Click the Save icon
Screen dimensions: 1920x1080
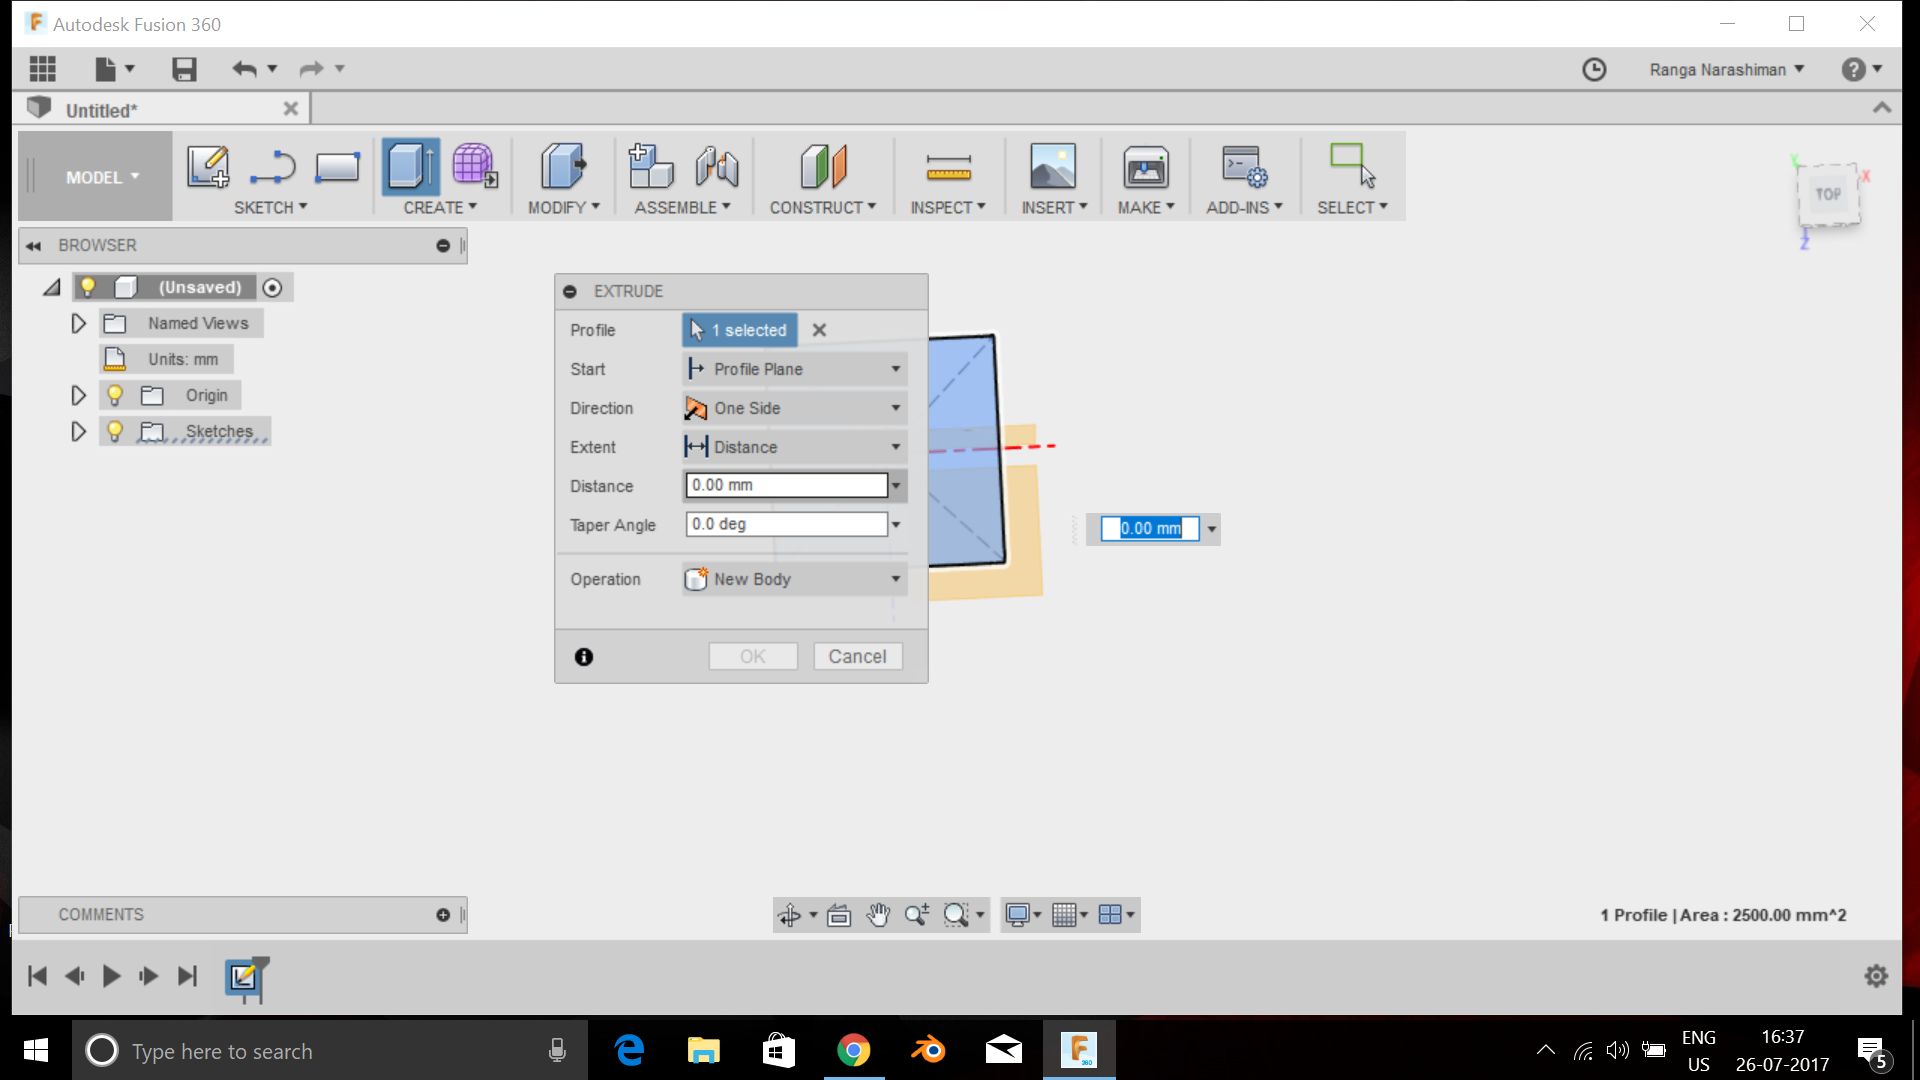[184, 69]
